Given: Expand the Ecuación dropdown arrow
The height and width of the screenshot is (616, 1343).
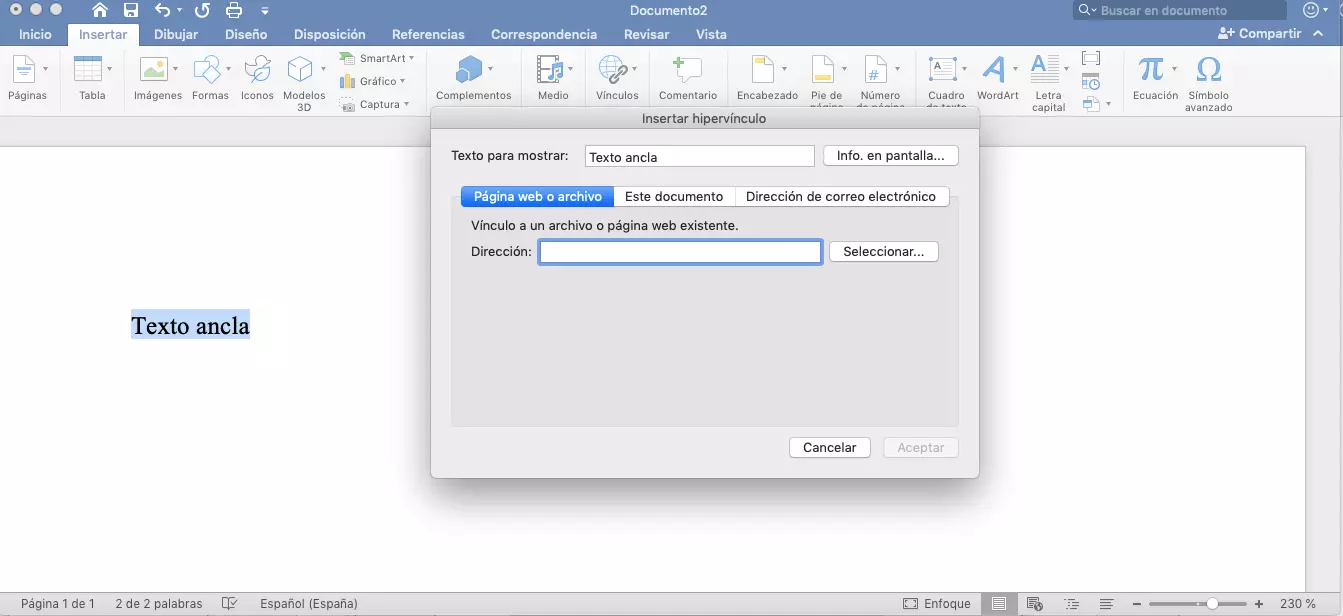Looking at the screenshot, I should [x=1174, y=69].
